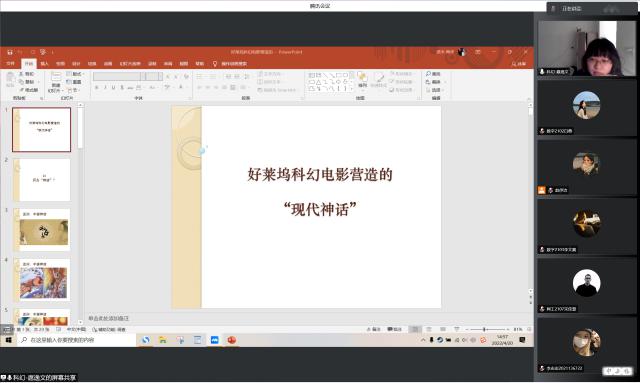The image size is (640, 383).
Task: Click the zoom slider in status bar
Action: click(488, 329)
